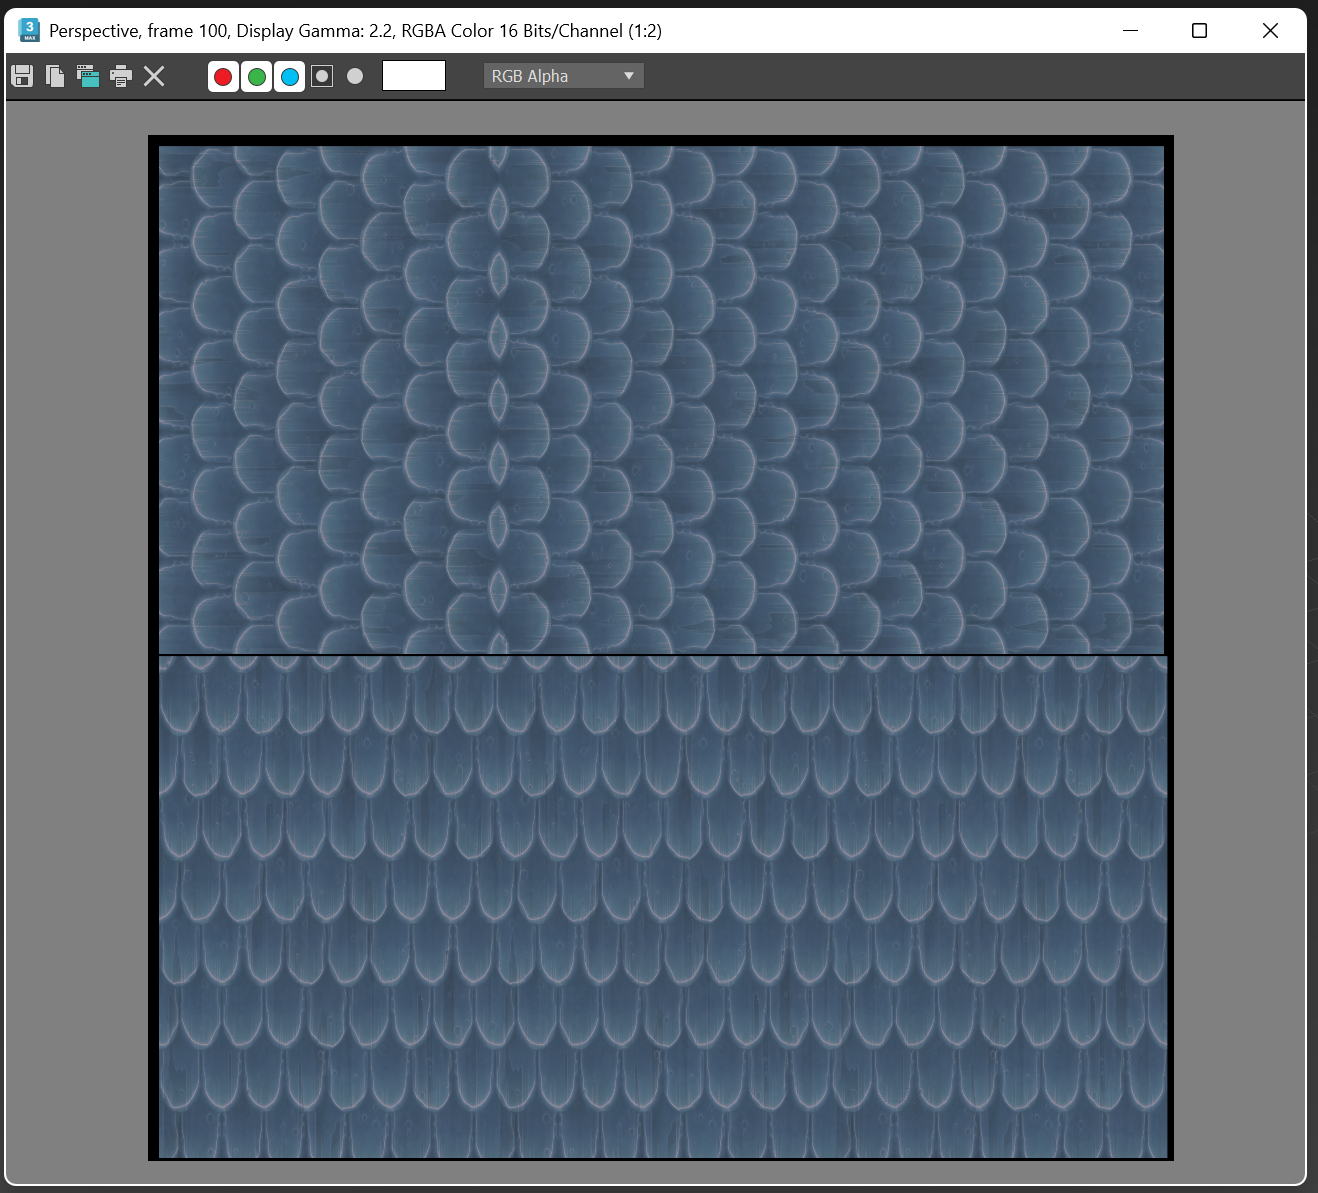Image resolution: width=1318 pixels, height=1193 pixels.
Task: Save the rendered image with the disk icon
Action: [x=22, y=76]
